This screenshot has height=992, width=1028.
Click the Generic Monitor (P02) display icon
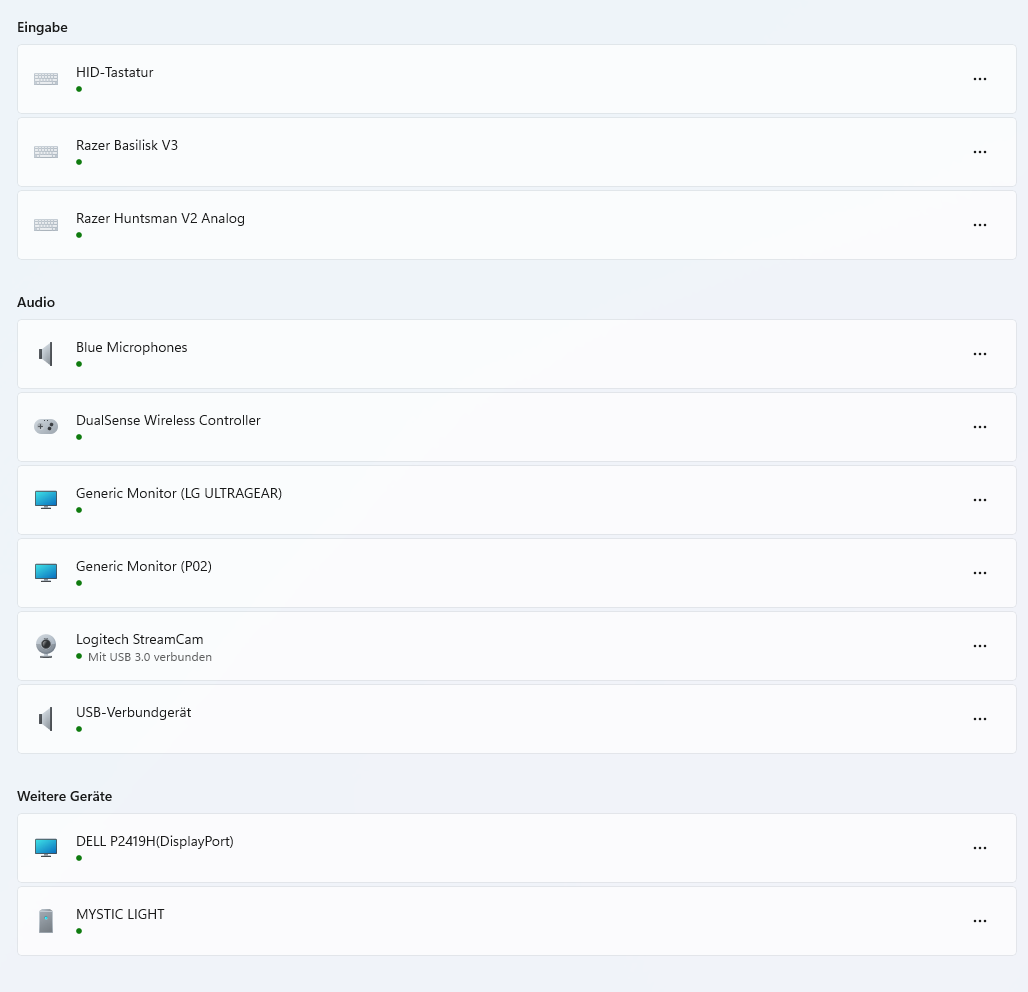pyautogui.click(x=46, y=572)
